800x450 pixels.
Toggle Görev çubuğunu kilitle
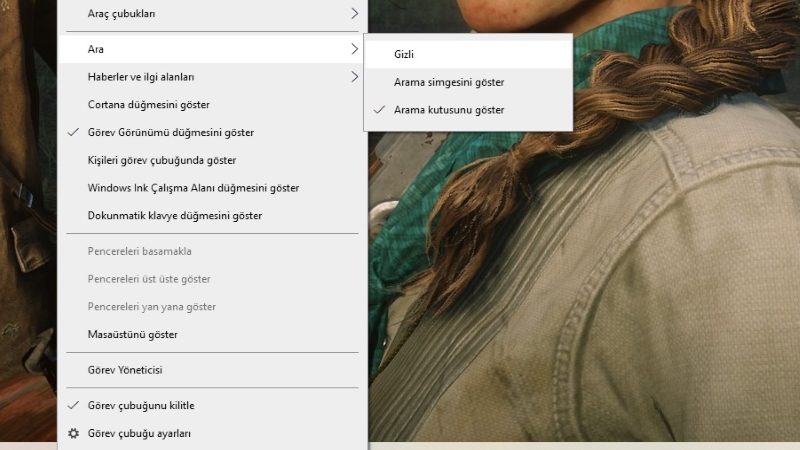point(212,406)
